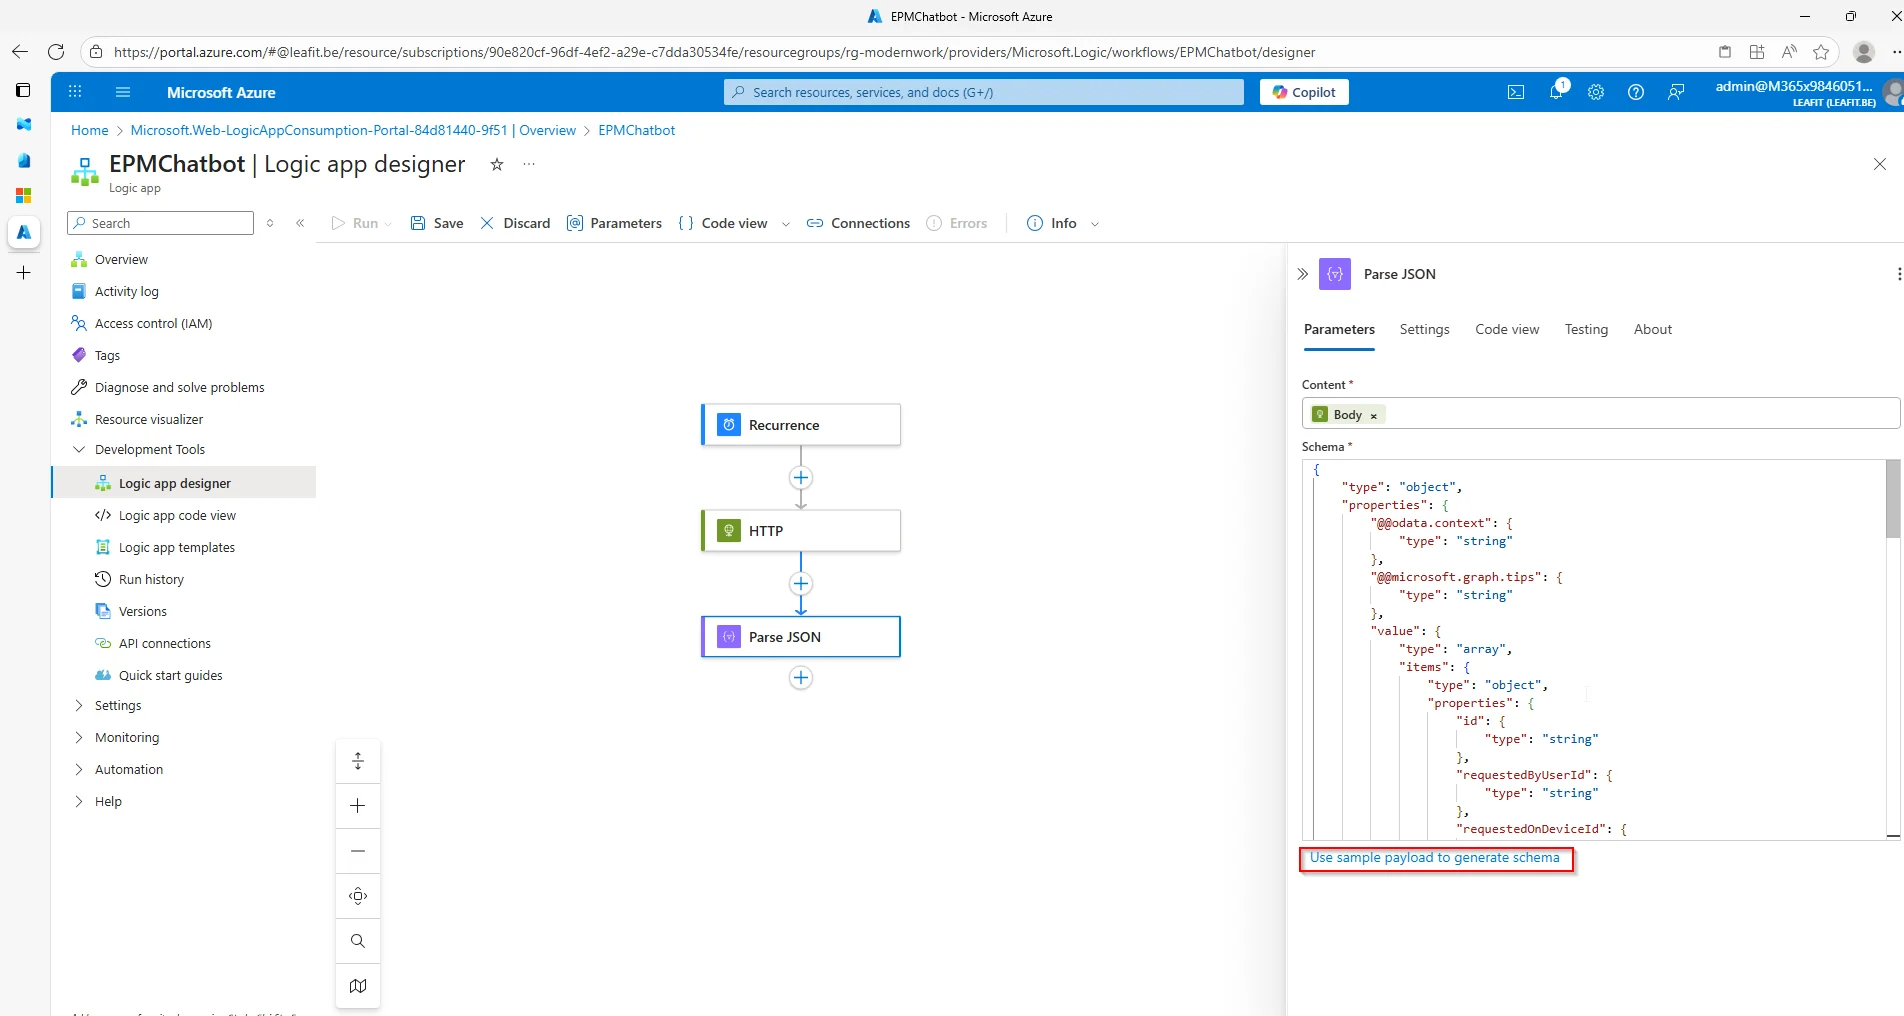Screen dimensions: 1904x1016
Task: Expand the Code view dropdown arrow
Action: click(786, 224)
